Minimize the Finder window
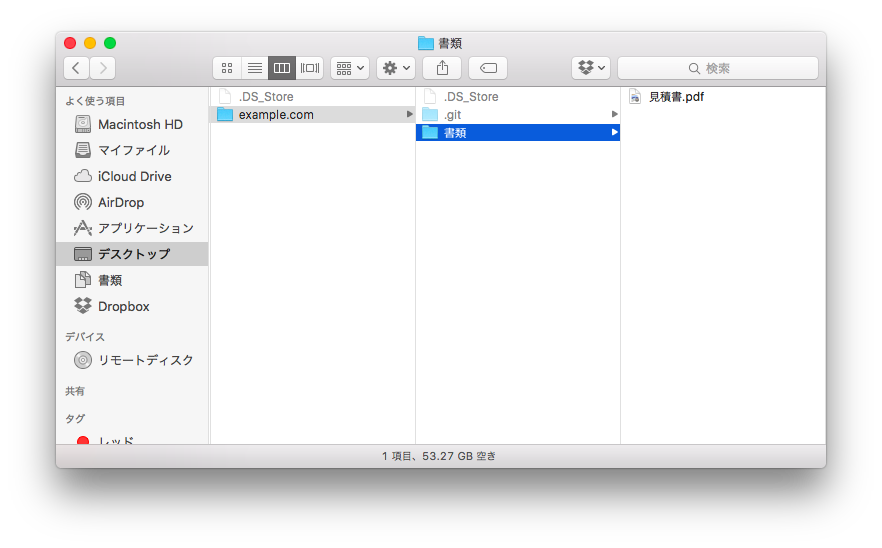The image size is (882, 548). tap(90, 43)
